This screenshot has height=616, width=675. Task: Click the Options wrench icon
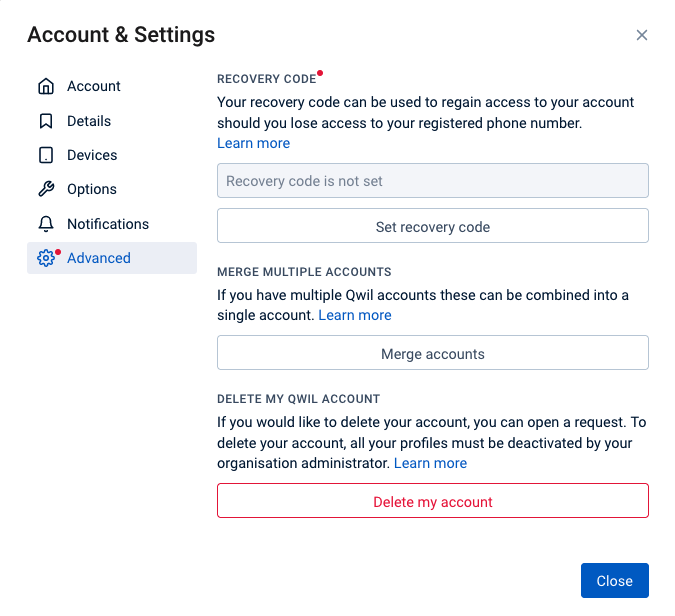click(46, 189)
